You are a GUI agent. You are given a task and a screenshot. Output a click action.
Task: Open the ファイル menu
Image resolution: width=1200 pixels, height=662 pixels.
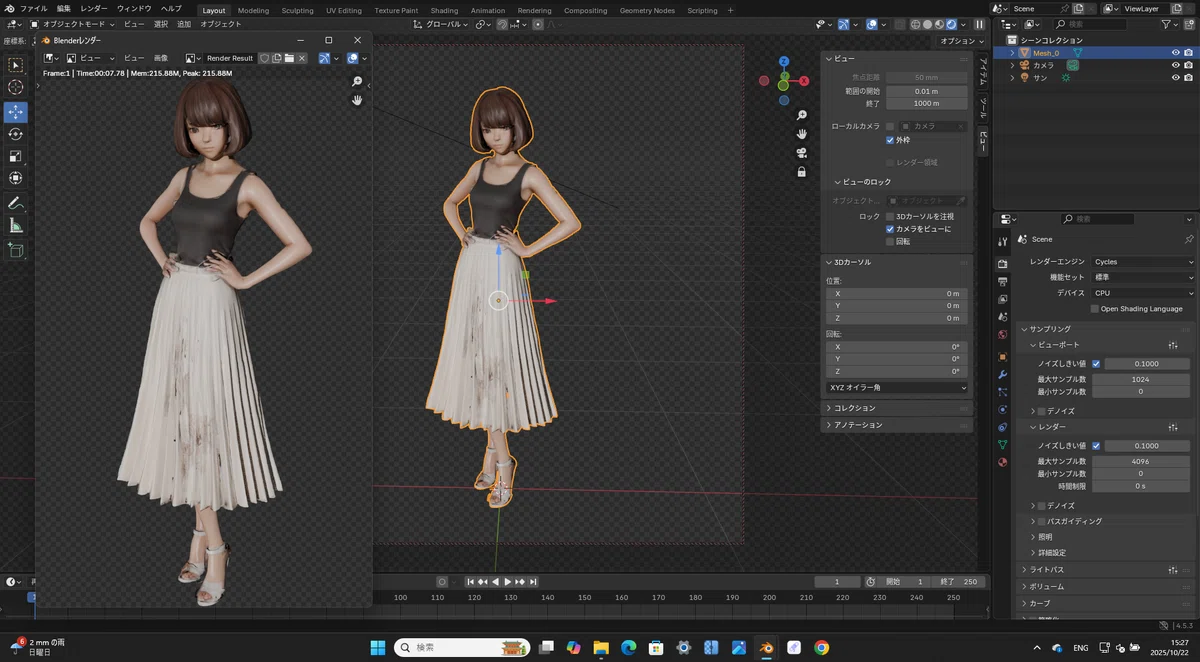(33, 9)
